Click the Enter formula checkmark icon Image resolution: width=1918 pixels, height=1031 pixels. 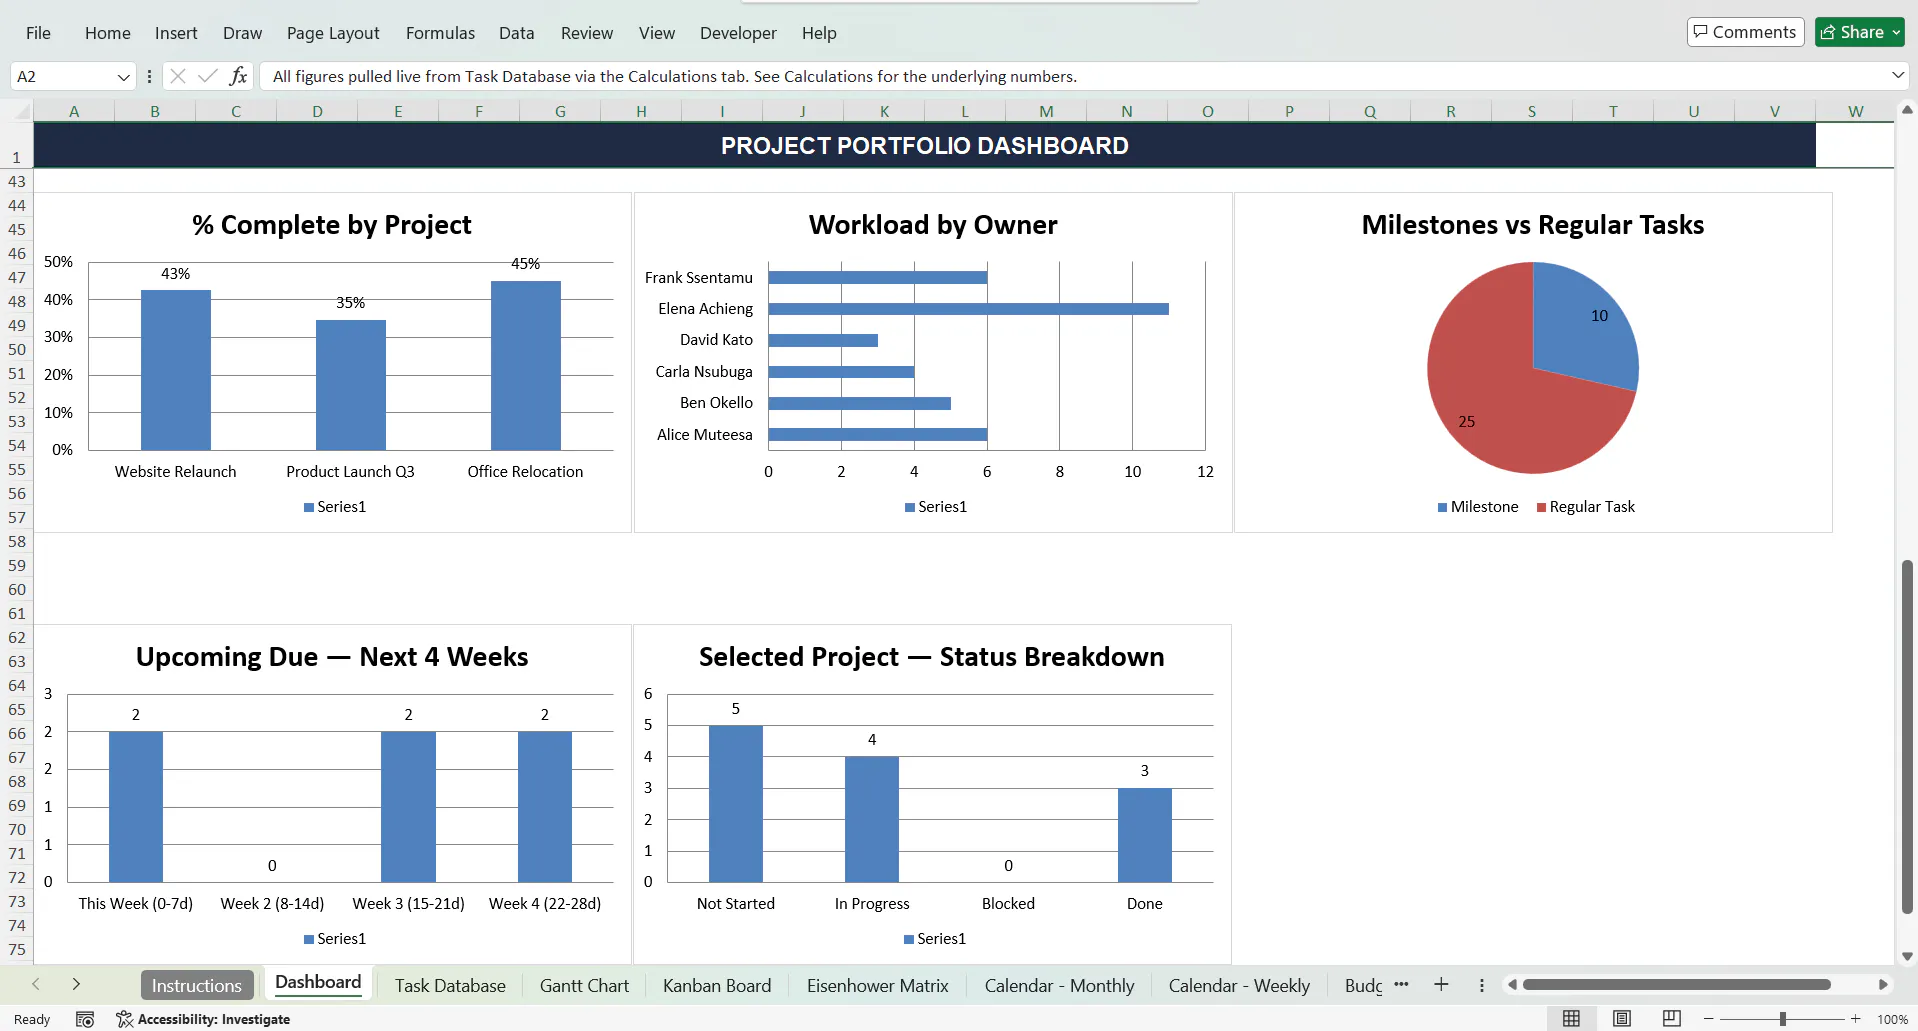tap(208, 76)
